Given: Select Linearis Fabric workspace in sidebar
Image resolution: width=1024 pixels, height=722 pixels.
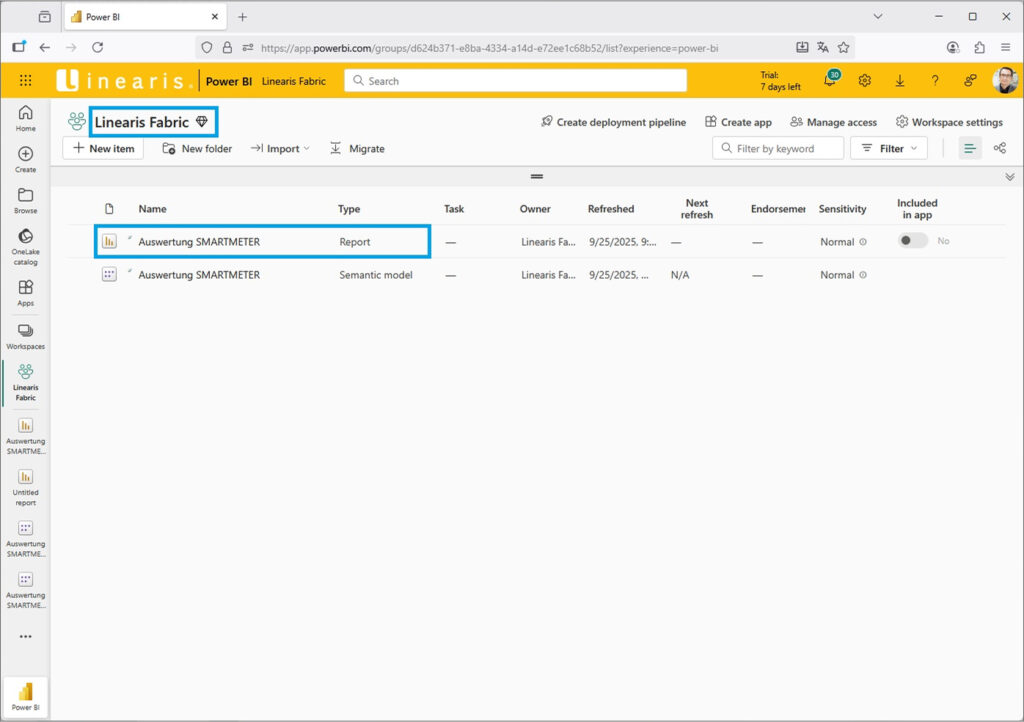Looking at the screenshot, I should click(25, 382).
